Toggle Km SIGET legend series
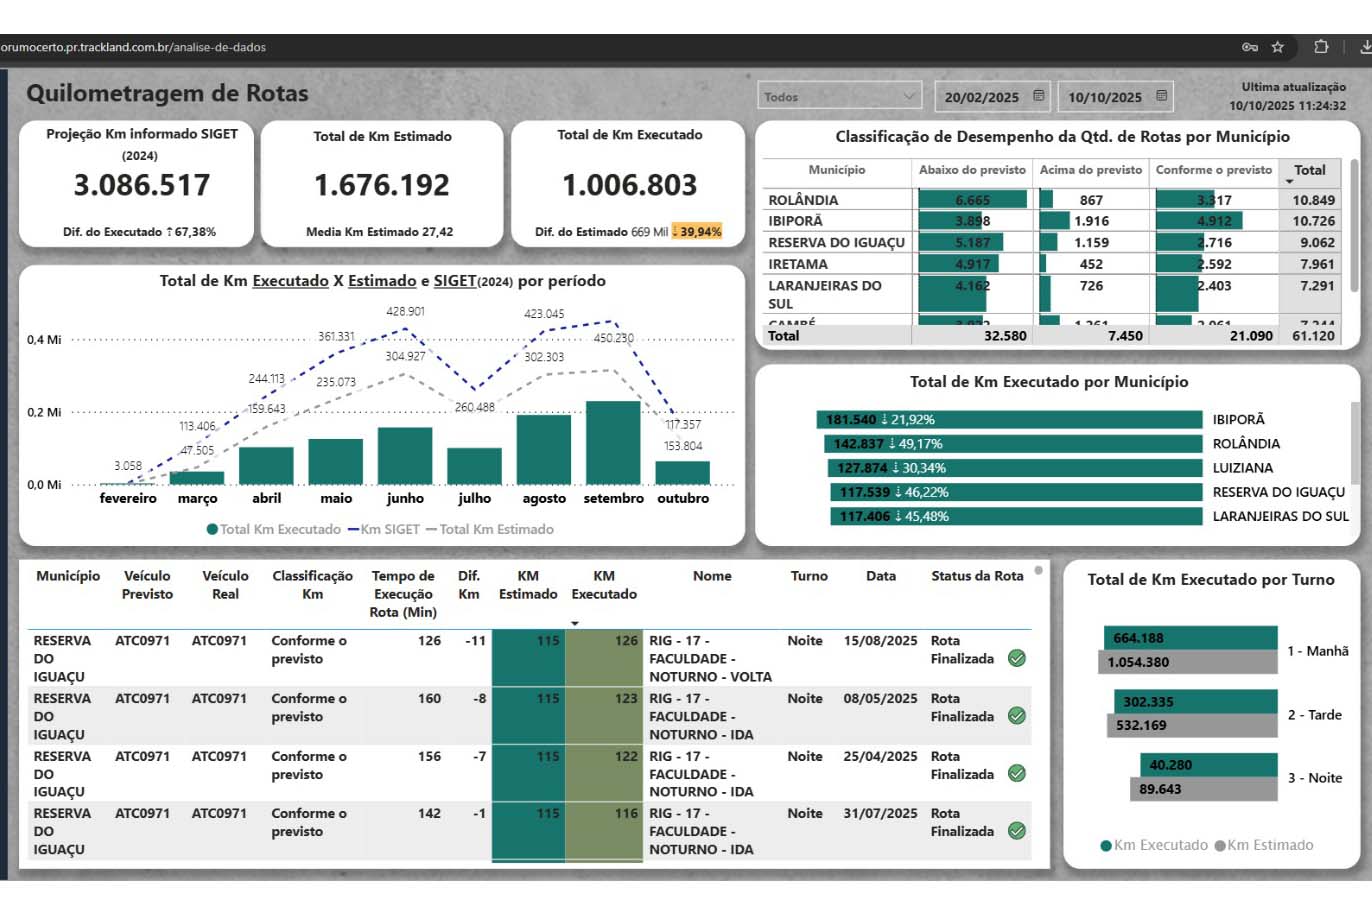Viewport: 1372px width, 915px height. point(384,529)
